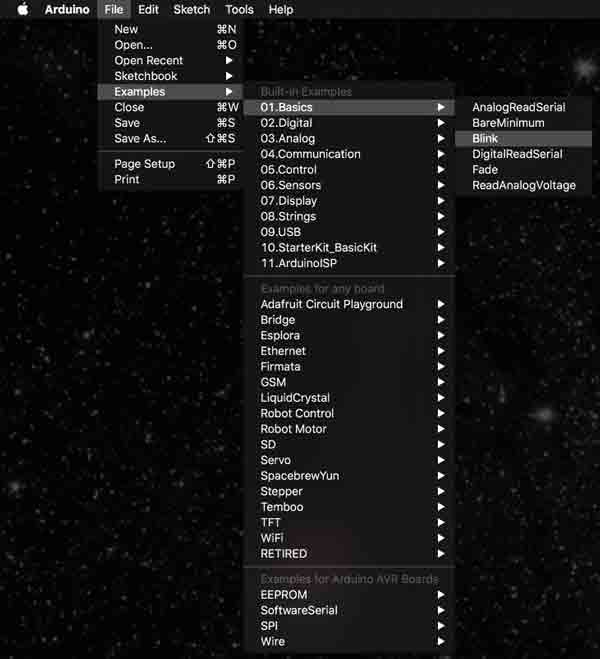
Task: Open LiquidCrystal library examples
Action: click(x=350, y=398)
